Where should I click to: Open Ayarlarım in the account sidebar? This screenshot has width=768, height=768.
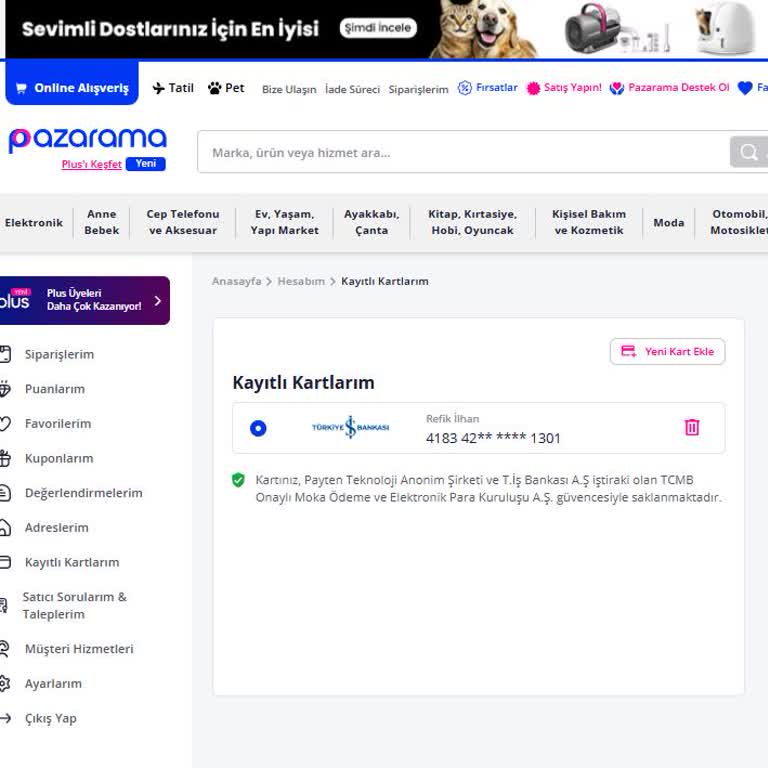pyautogui.click(x=53, y=684)
